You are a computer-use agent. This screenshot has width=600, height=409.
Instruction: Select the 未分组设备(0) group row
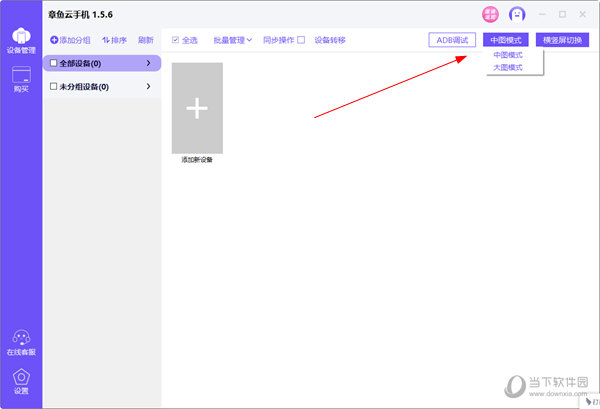pyautogui.click(x=102, y=86)
